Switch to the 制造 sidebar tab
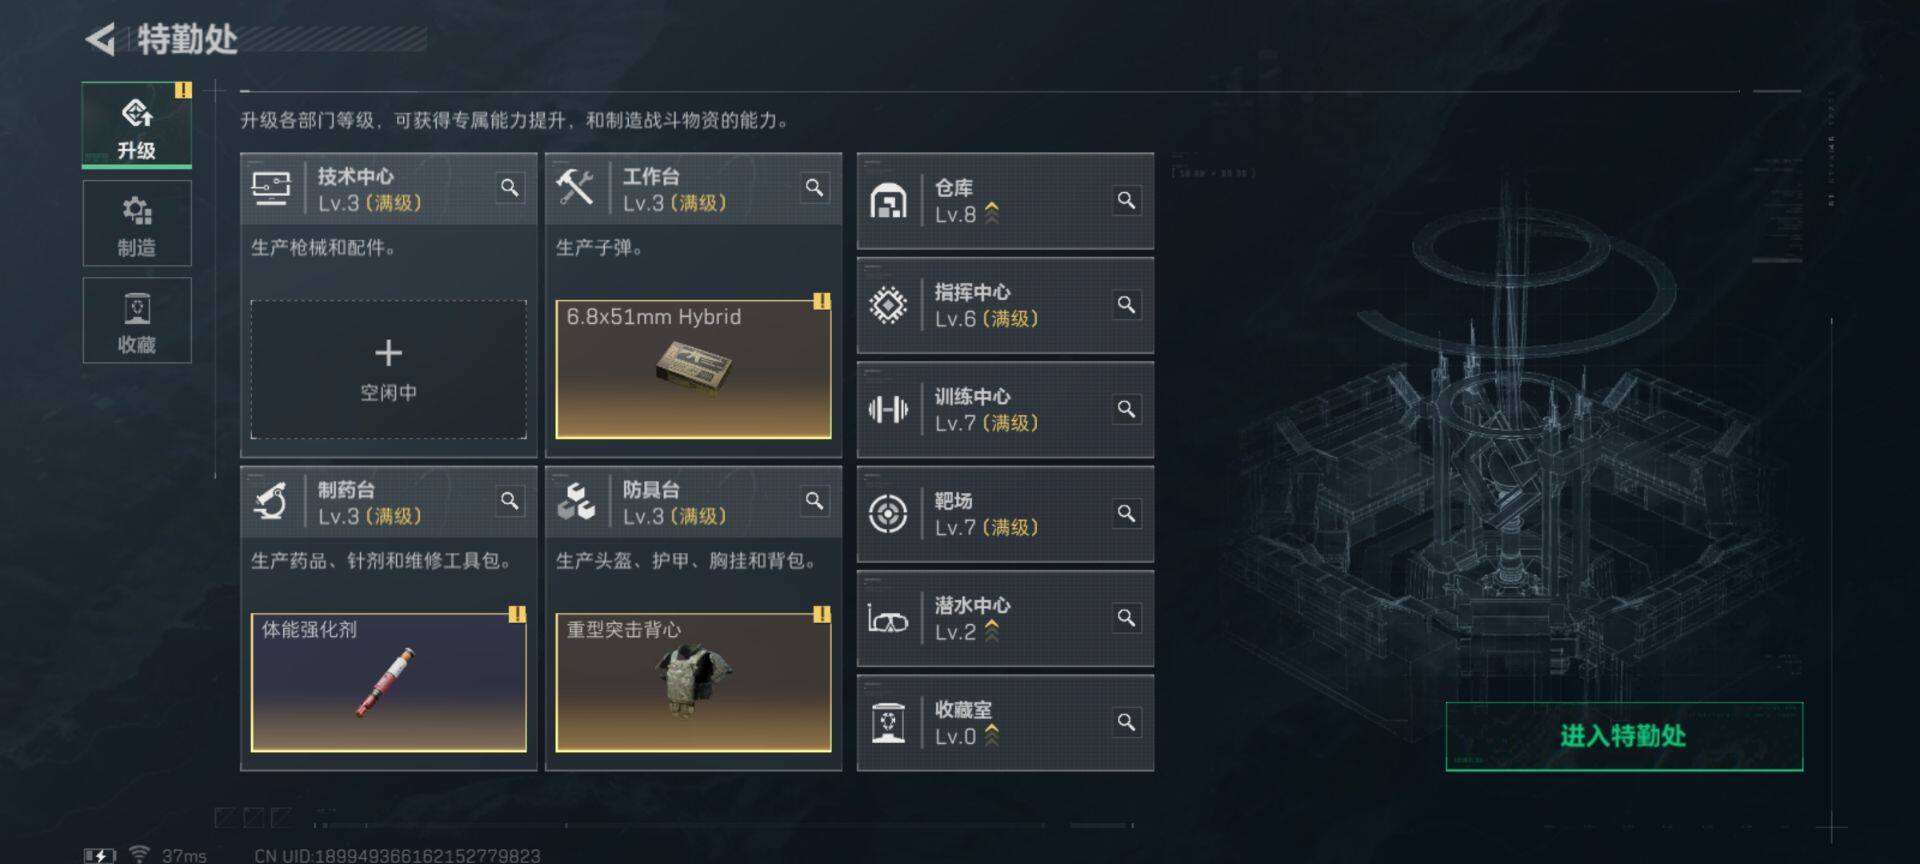 [x=137, y=224]
